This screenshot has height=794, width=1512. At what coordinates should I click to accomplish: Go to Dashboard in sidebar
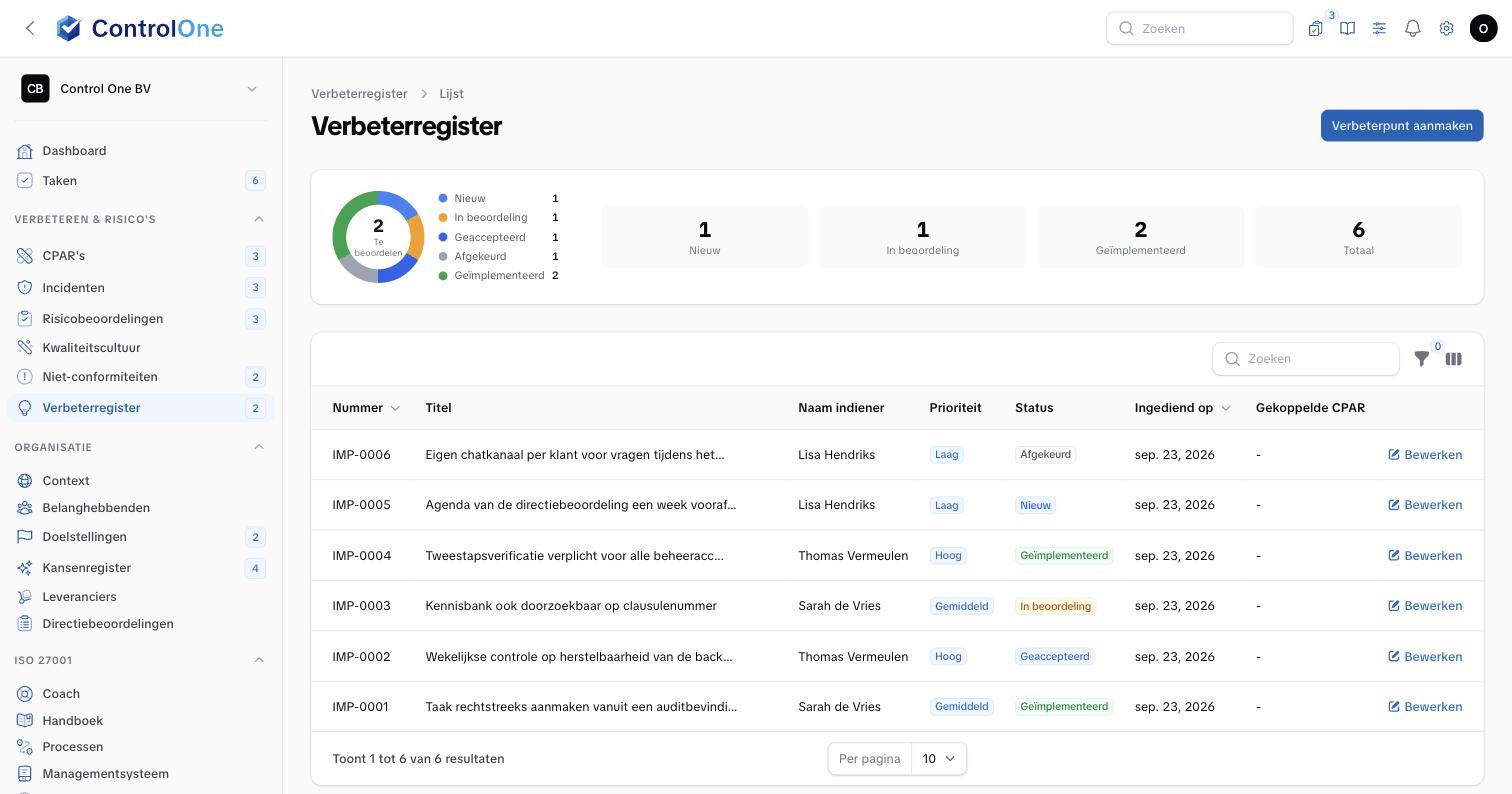click(x=140, y=151)
